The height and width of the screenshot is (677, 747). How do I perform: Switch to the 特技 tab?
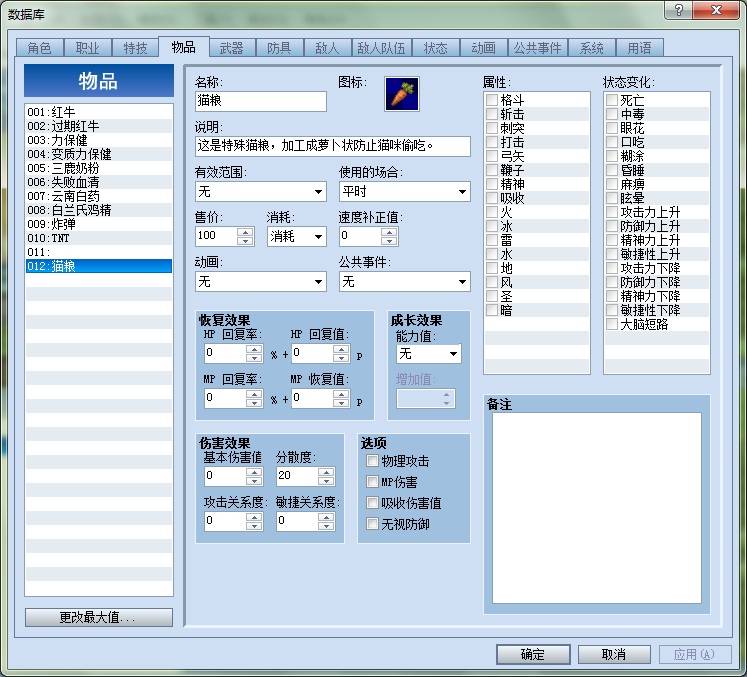pos(135,48)
